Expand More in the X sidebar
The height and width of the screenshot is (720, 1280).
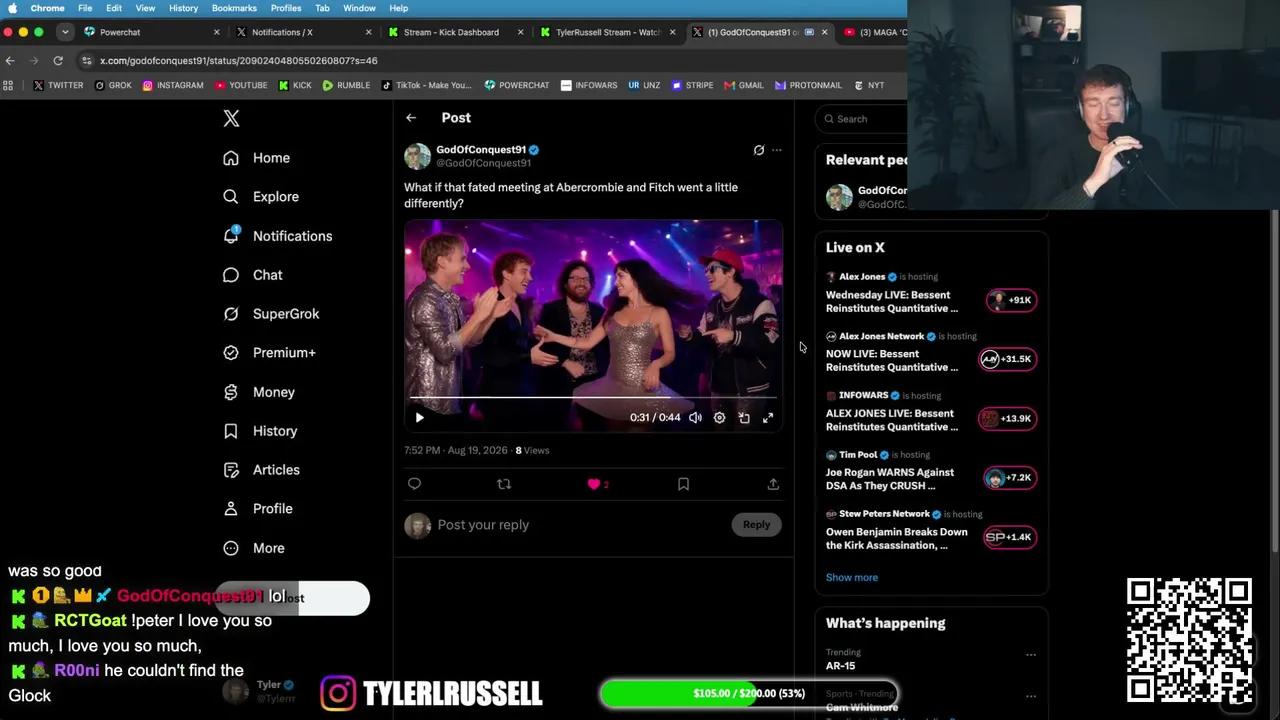tap(254, 548)
